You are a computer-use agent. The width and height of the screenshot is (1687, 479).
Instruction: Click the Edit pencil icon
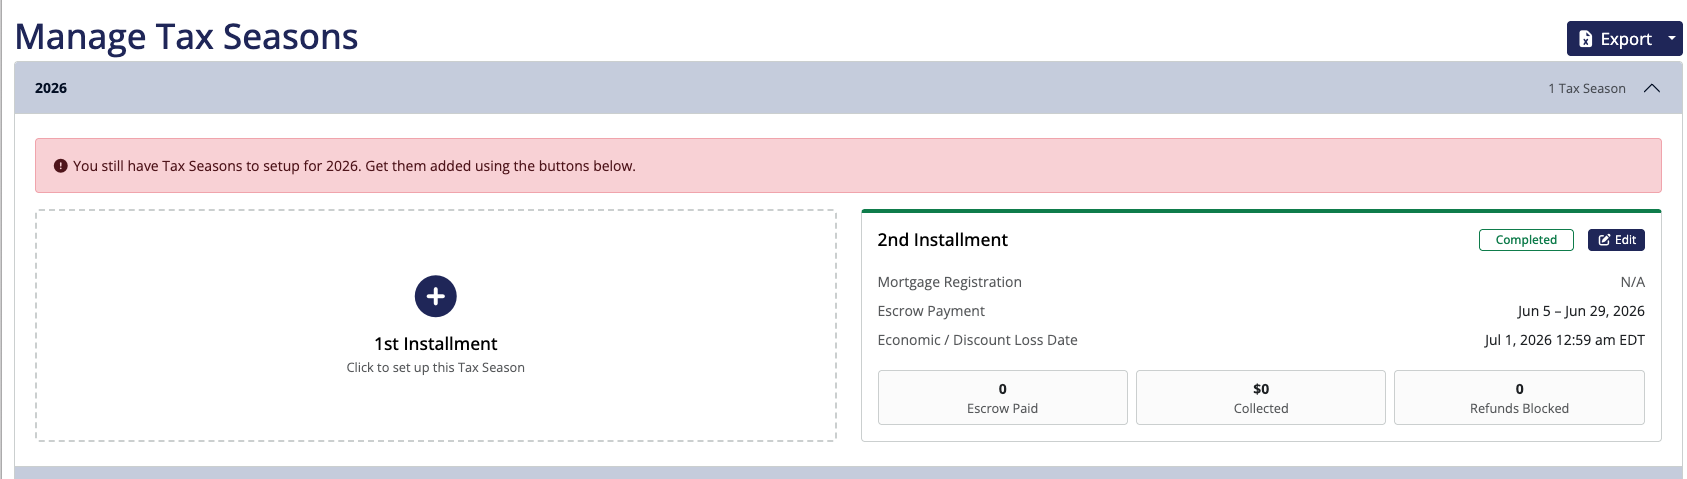click(1604, 240)
